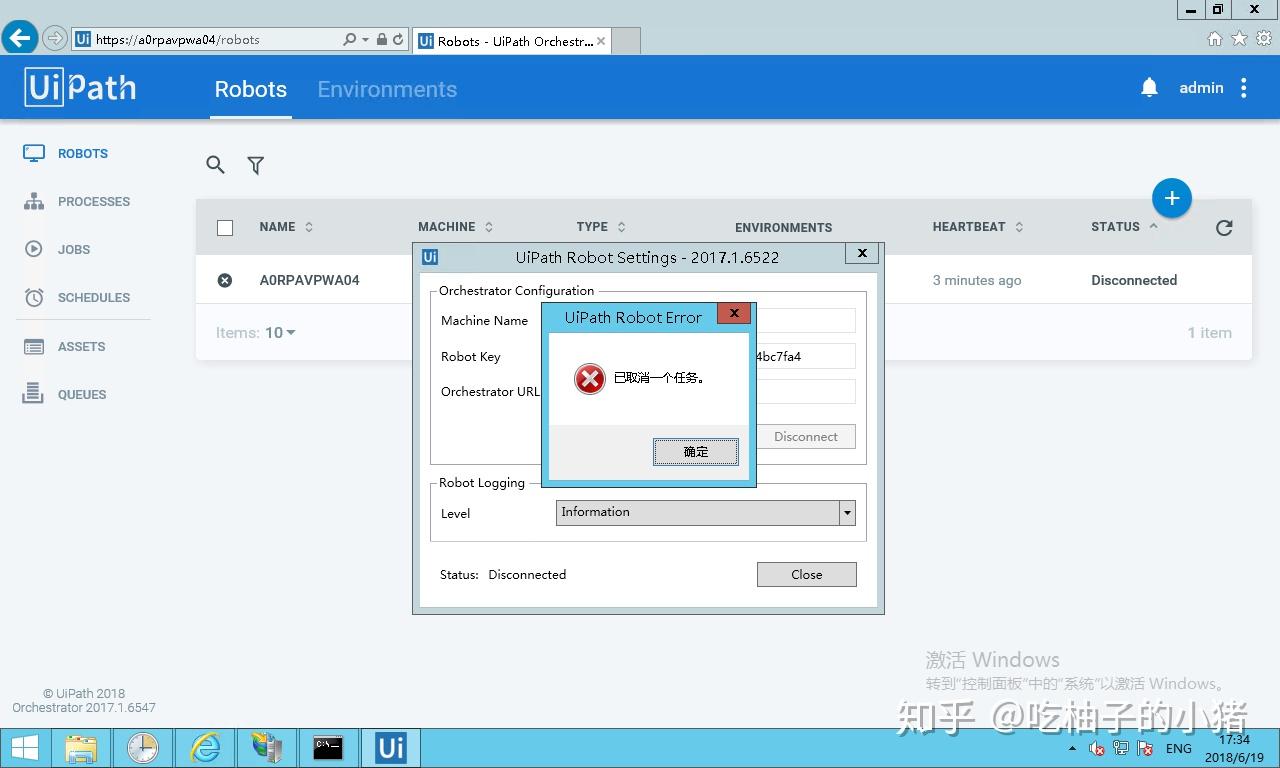The height and width of the screenshot is (768, 1280).
Task: Click the blue plus button to add a robot
Action: pyautogui.click(x=1171, y=197)
